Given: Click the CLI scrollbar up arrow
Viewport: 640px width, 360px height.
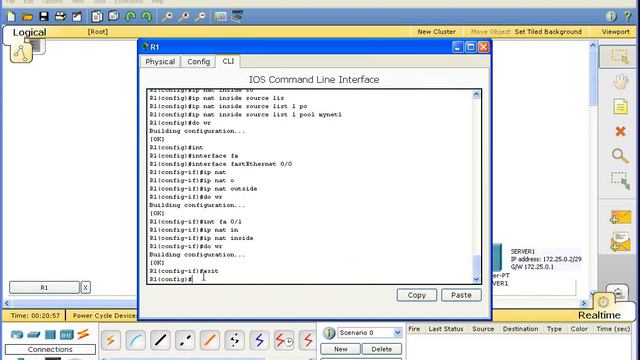Looking at the screenshot, I should tap(476, 94).
